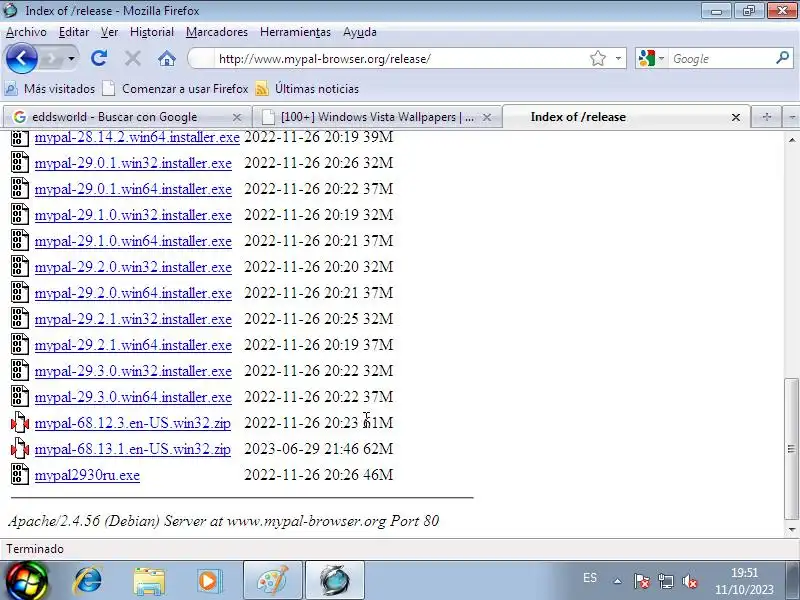The image size is (800, 600).
Task: Switch to the eddsworld - Buscar con Google tab
Action: coord(127,117)
